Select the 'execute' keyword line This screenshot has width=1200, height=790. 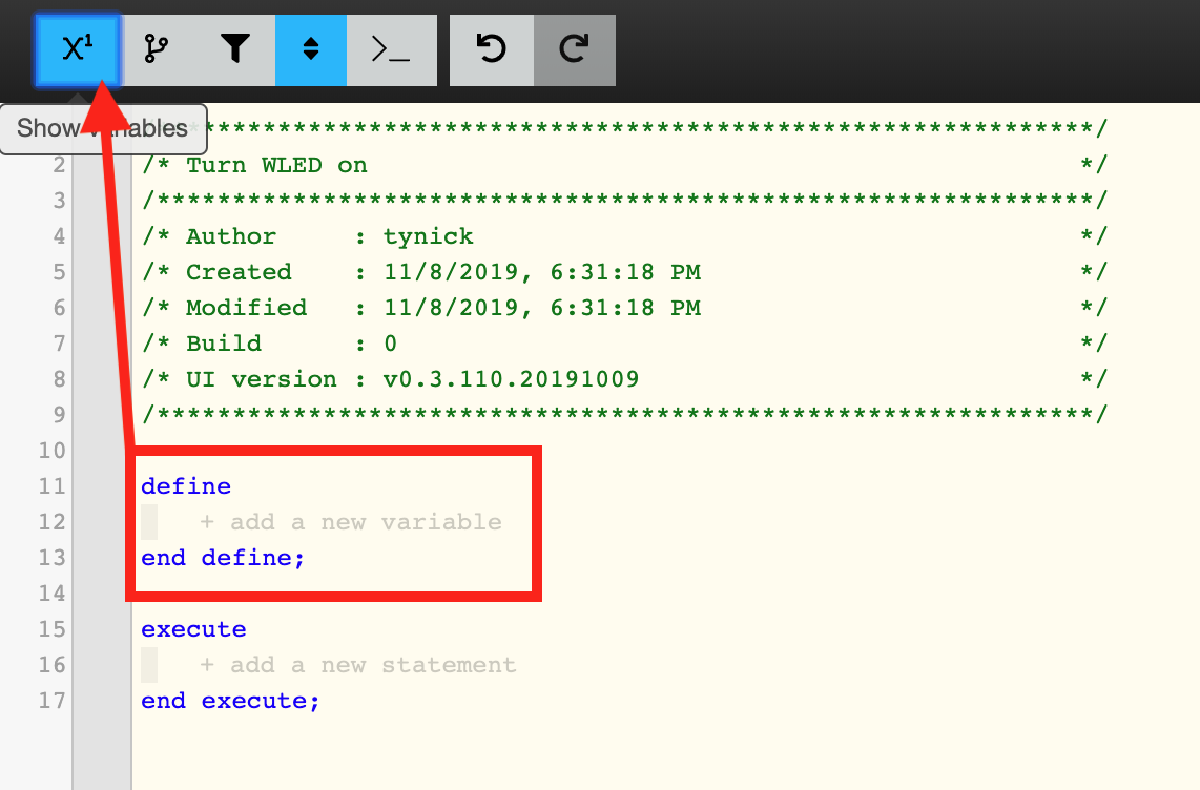coord(193,629)
